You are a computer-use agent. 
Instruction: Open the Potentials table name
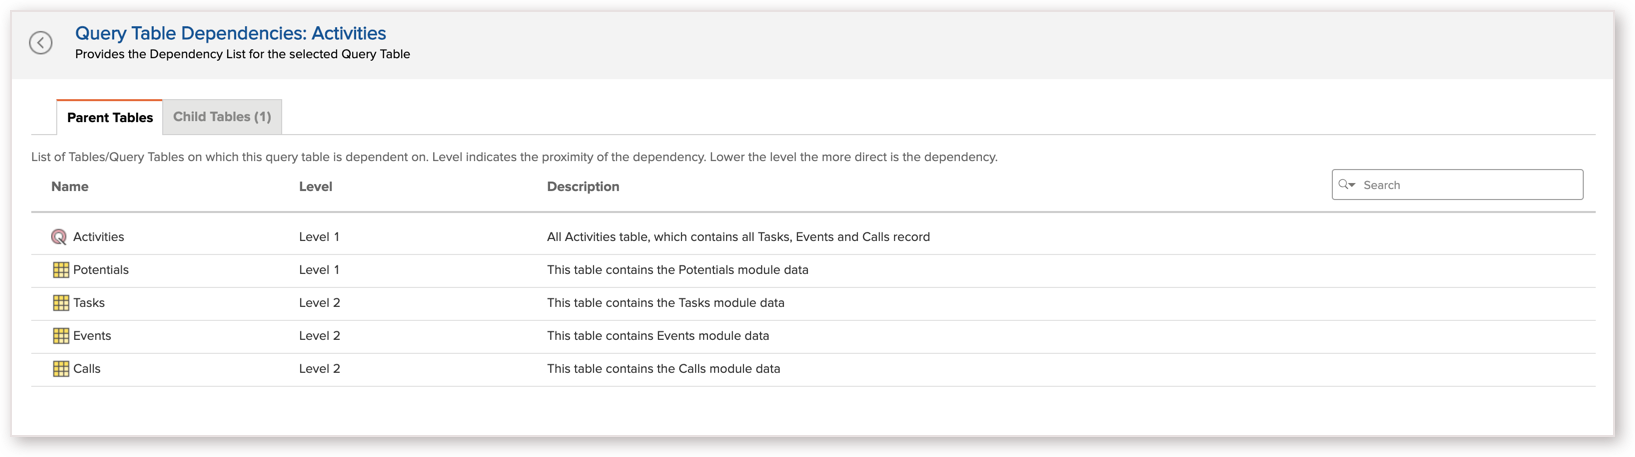click(x=101, y=270)
